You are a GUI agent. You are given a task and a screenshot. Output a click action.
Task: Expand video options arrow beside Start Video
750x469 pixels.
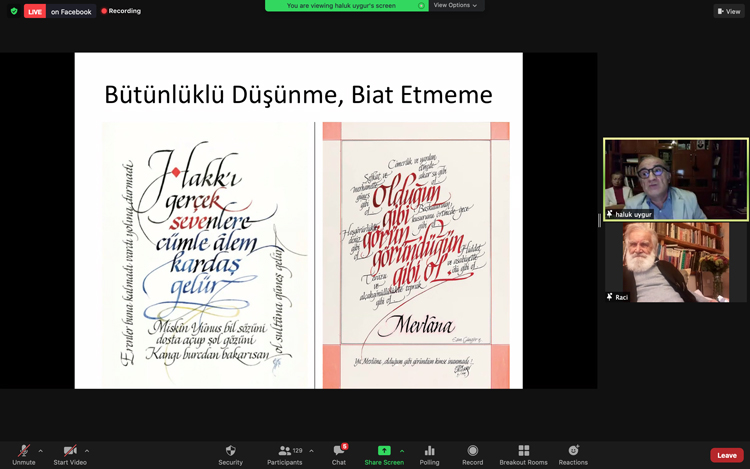pyautogui.click(x=87, y=451)
